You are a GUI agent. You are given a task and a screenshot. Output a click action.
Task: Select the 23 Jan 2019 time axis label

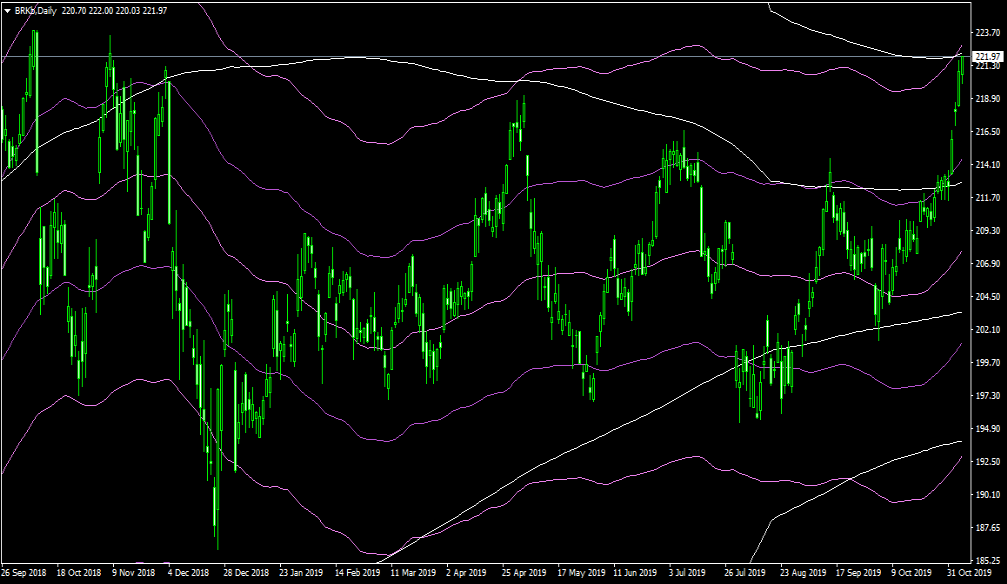[301, 574]
